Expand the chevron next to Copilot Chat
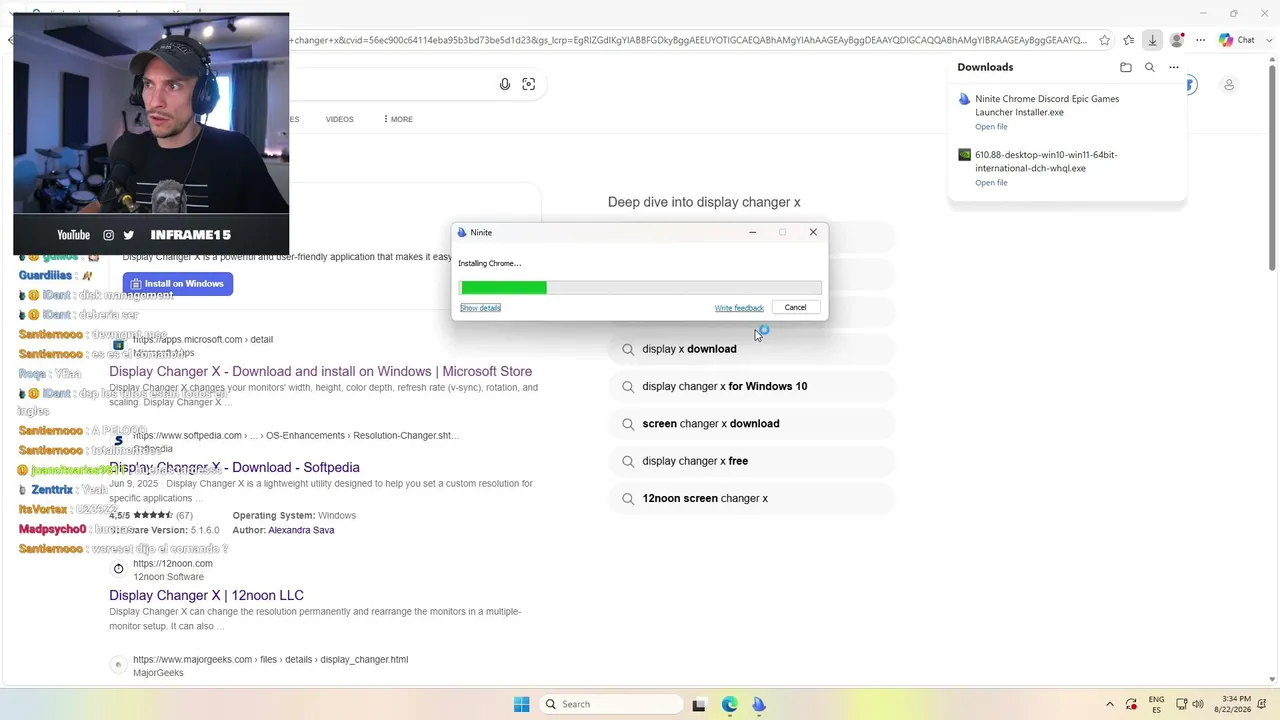 tap(1268, 40)
